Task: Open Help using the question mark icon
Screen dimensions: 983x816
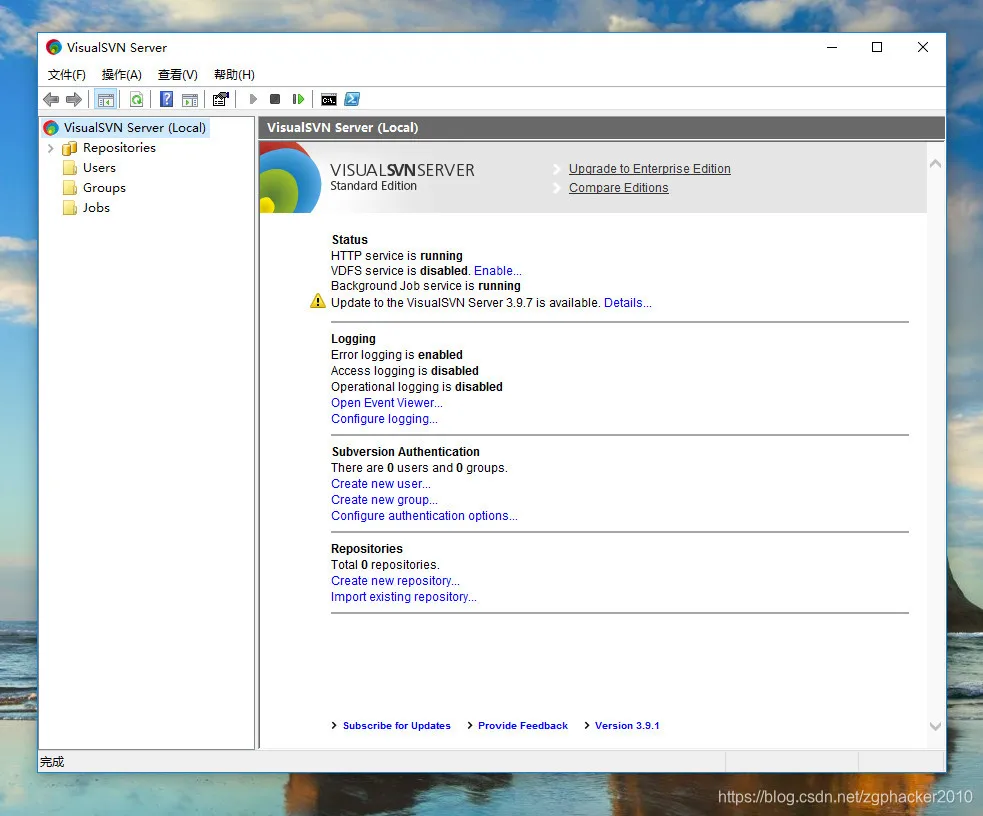Action: 166,98
